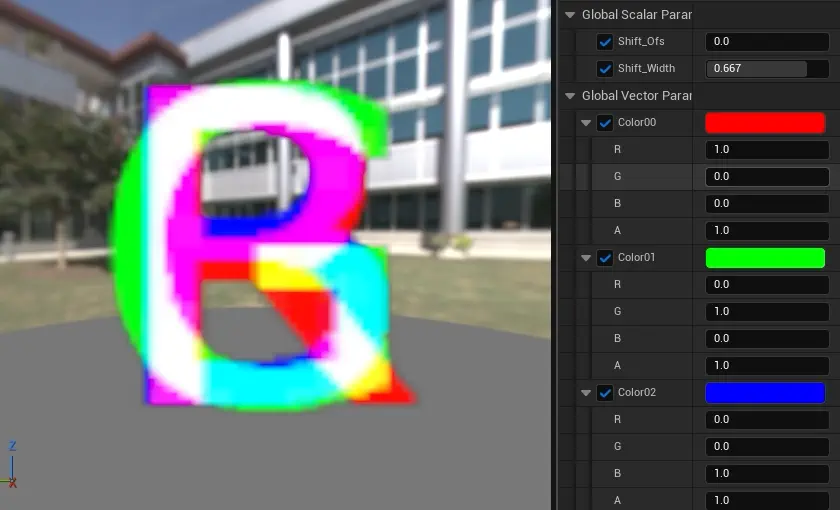Select the Color01 G channel value field
840x510 pixels.
coord(767,312)
